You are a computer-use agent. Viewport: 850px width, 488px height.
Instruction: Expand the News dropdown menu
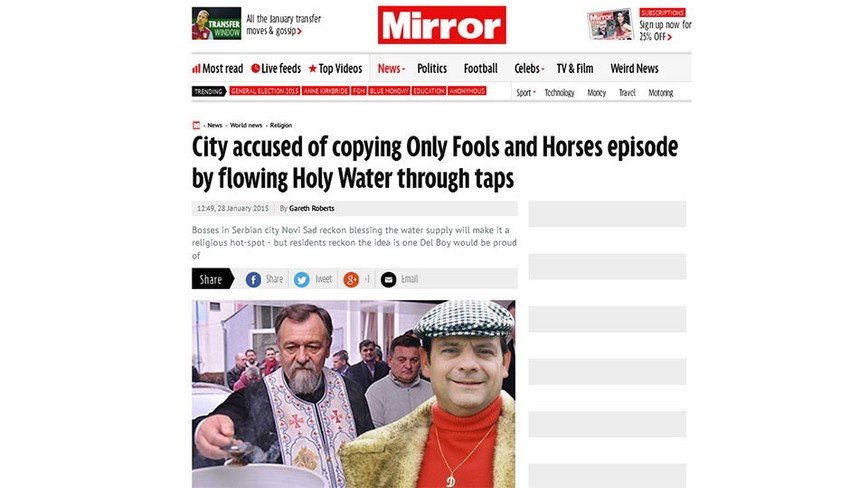tap(391, 69)
